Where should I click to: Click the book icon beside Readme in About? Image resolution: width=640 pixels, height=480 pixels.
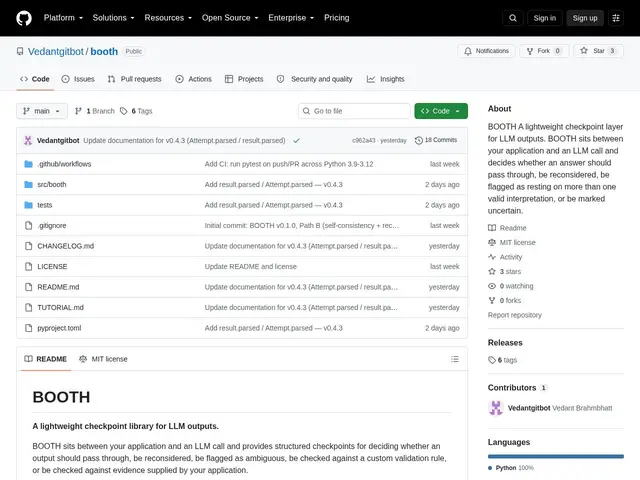pos(492,228)
